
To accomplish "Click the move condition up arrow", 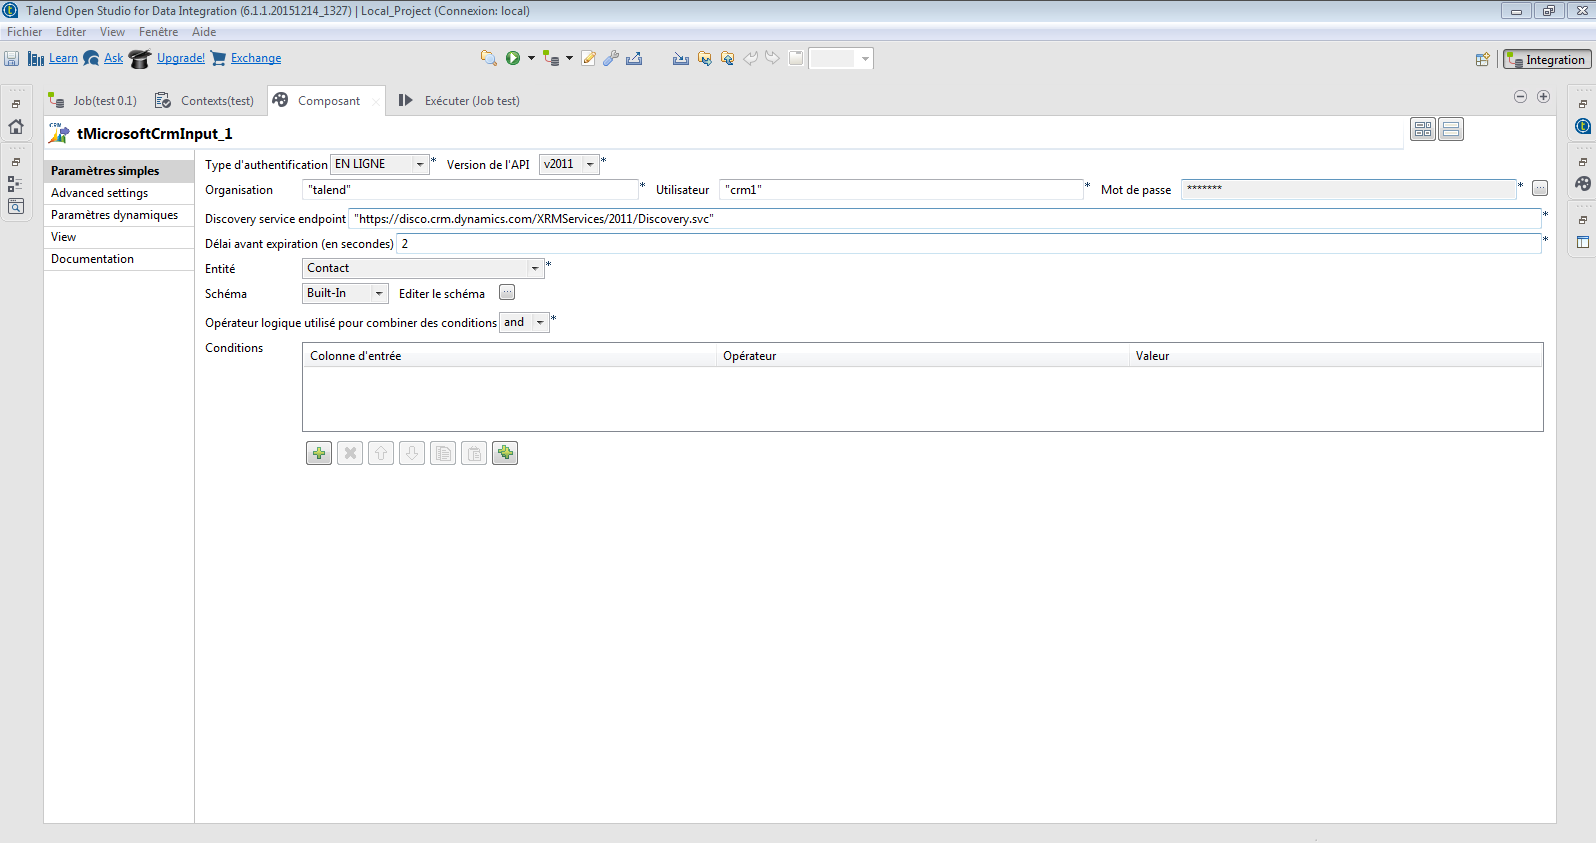I will pos(381,453).
